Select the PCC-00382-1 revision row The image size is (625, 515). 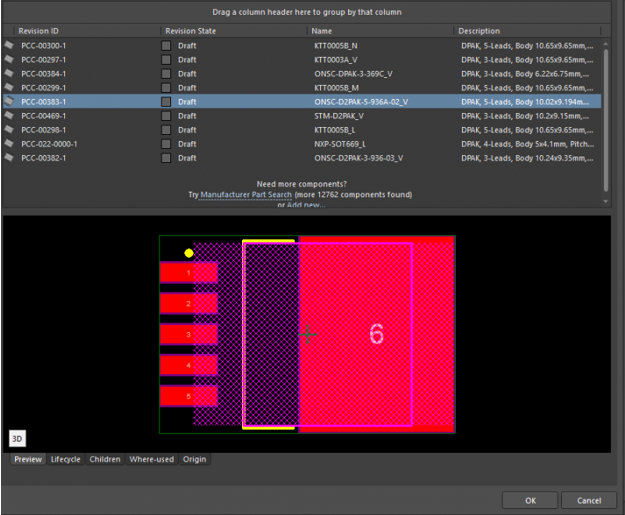click(x=302, y=158)
